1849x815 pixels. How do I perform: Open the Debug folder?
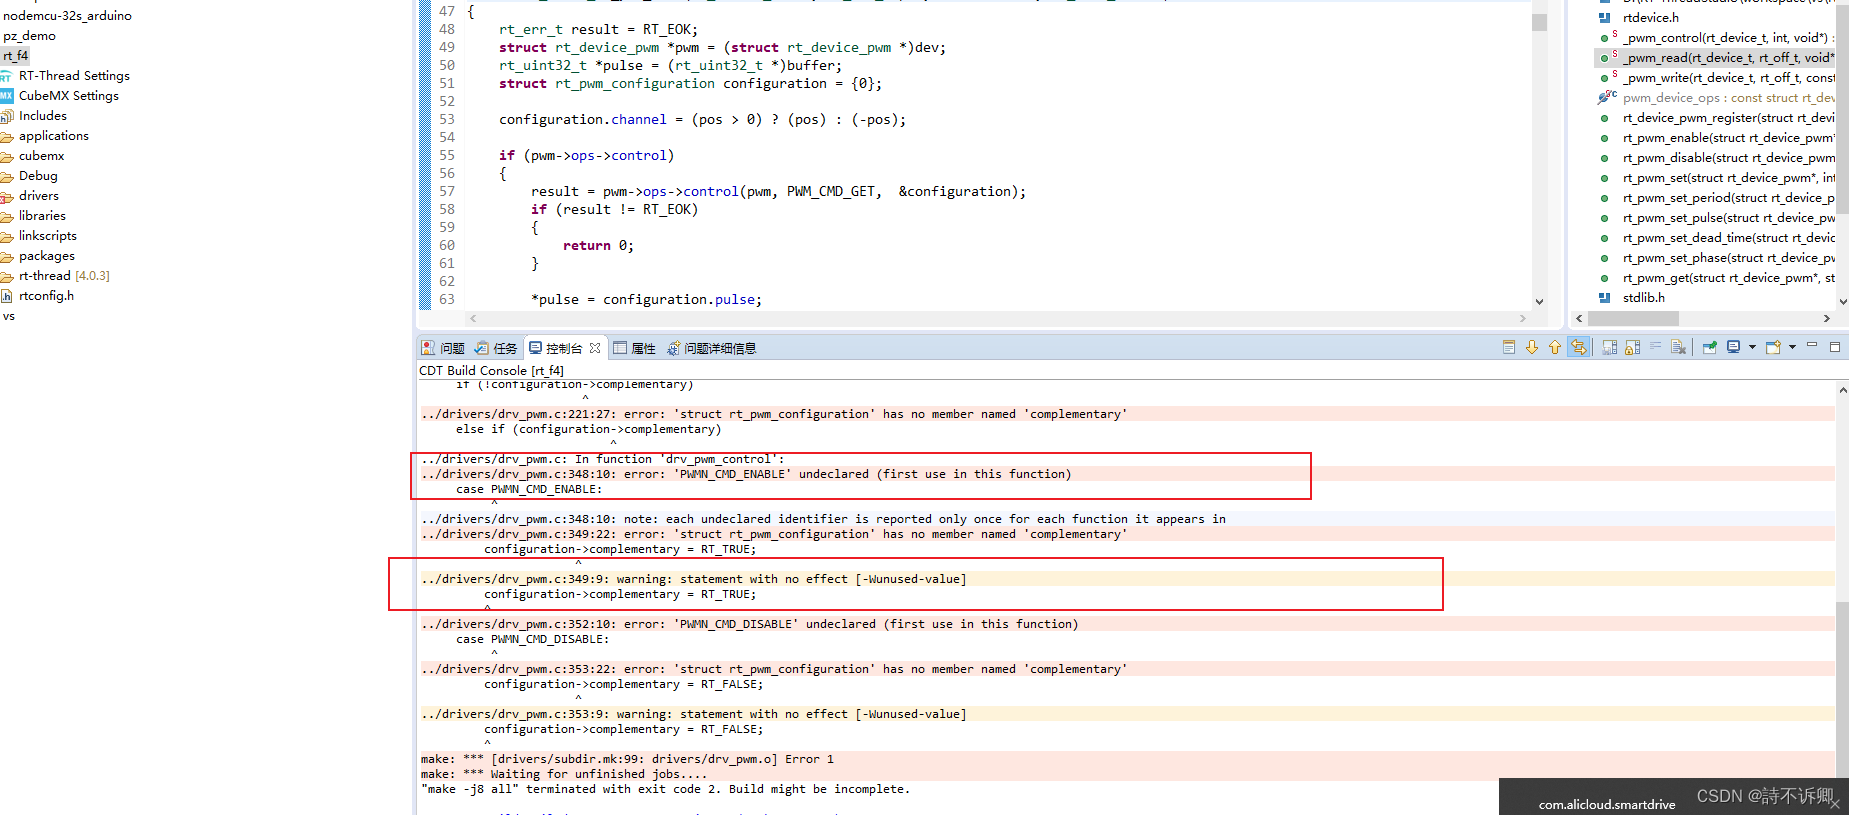coord(38,176)
